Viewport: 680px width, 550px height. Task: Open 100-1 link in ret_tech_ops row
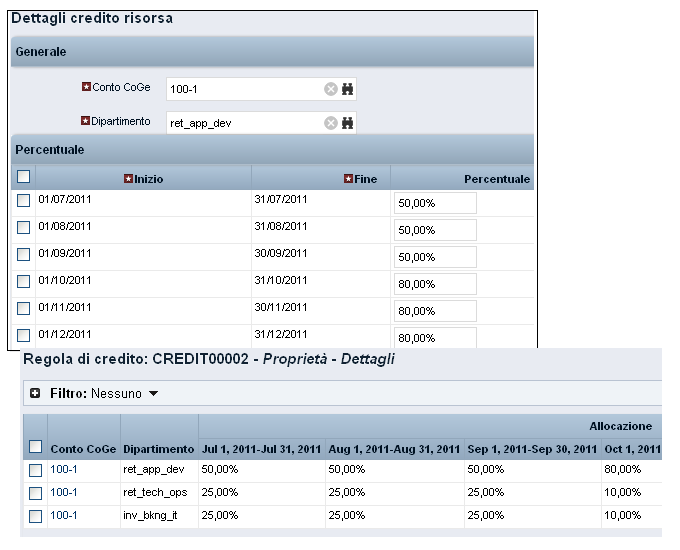pos(64,492)
